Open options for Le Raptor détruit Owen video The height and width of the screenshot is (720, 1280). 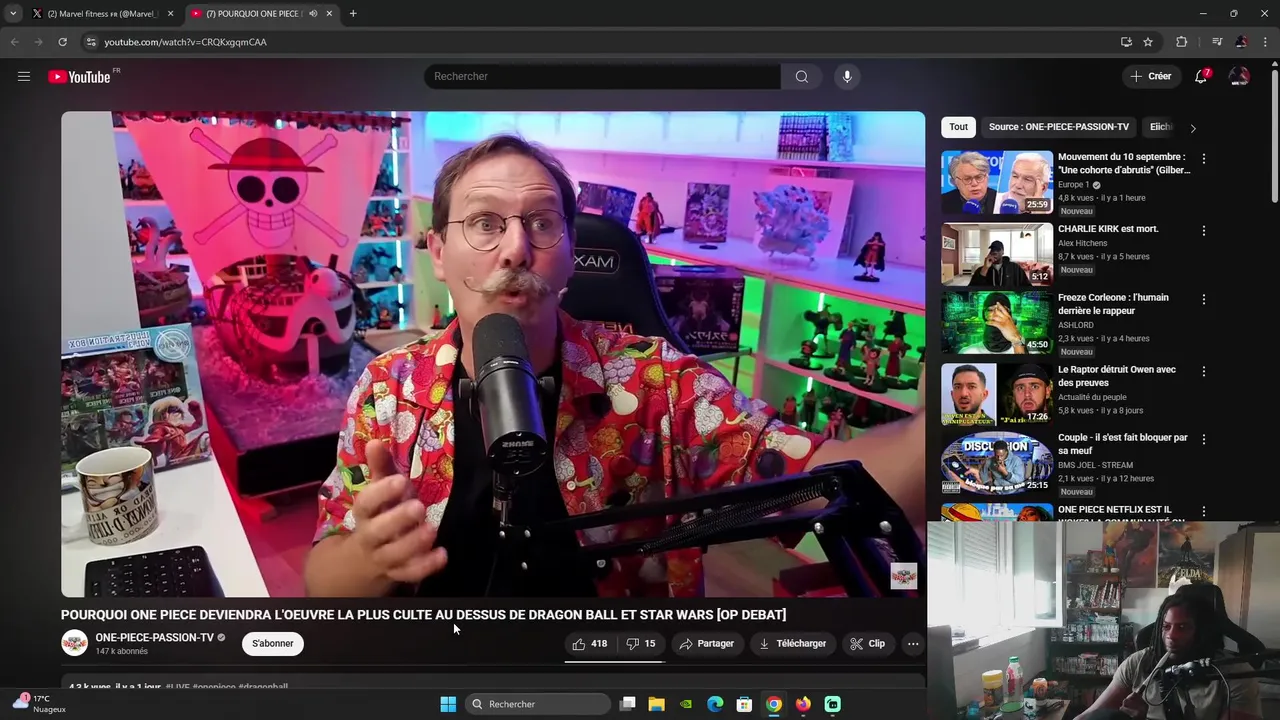[x=1204, y=371]
